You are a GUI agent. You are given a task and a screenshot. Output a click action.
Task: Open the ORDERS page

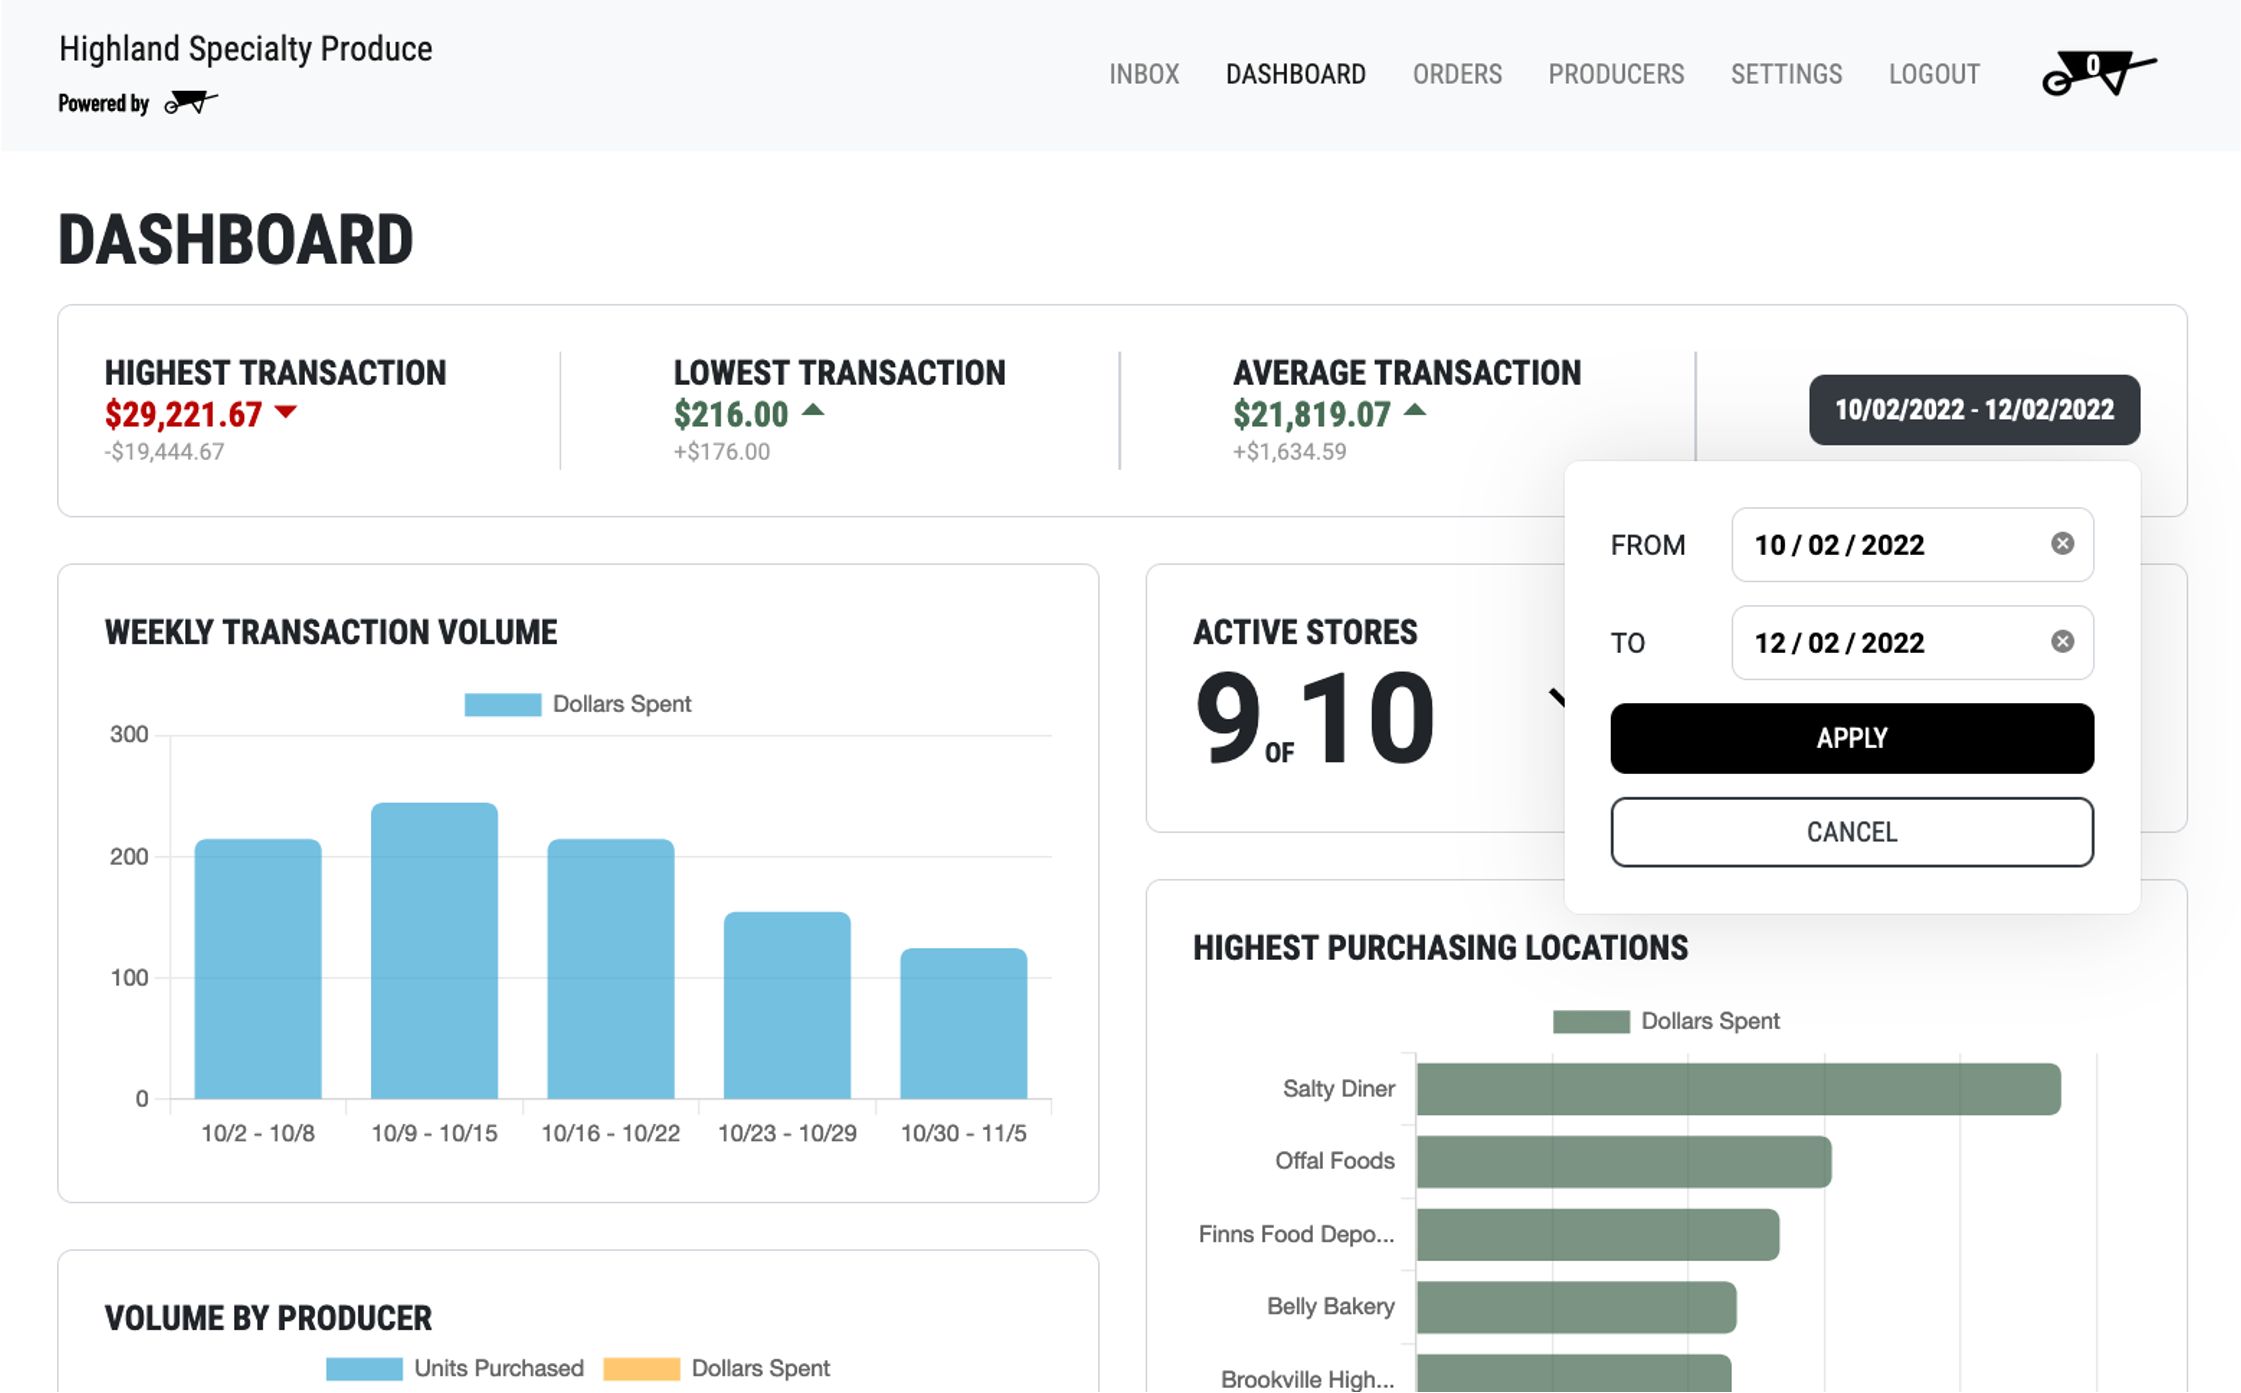pyautogui.click(x=1457, y=74)
